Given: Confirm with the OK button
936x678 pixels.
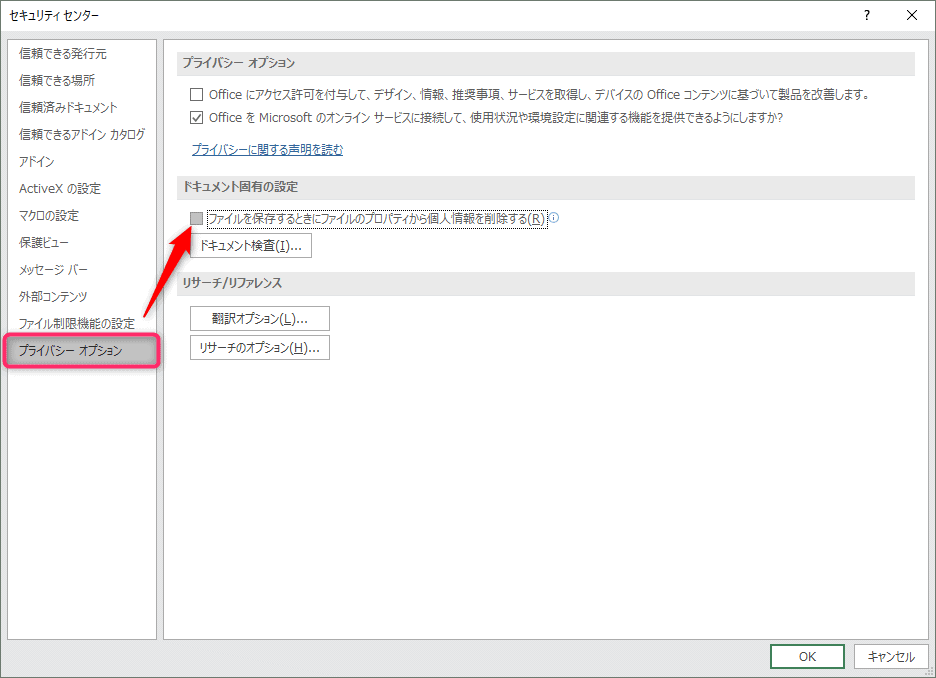Looking at the screenshot, I should pyautogui.click(x=807, y=657).
